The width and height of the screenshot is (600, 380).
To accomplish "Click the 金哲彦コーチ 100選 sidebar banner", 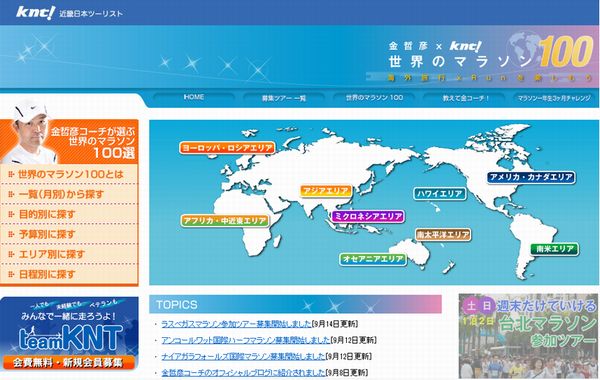I will point(69,133).
